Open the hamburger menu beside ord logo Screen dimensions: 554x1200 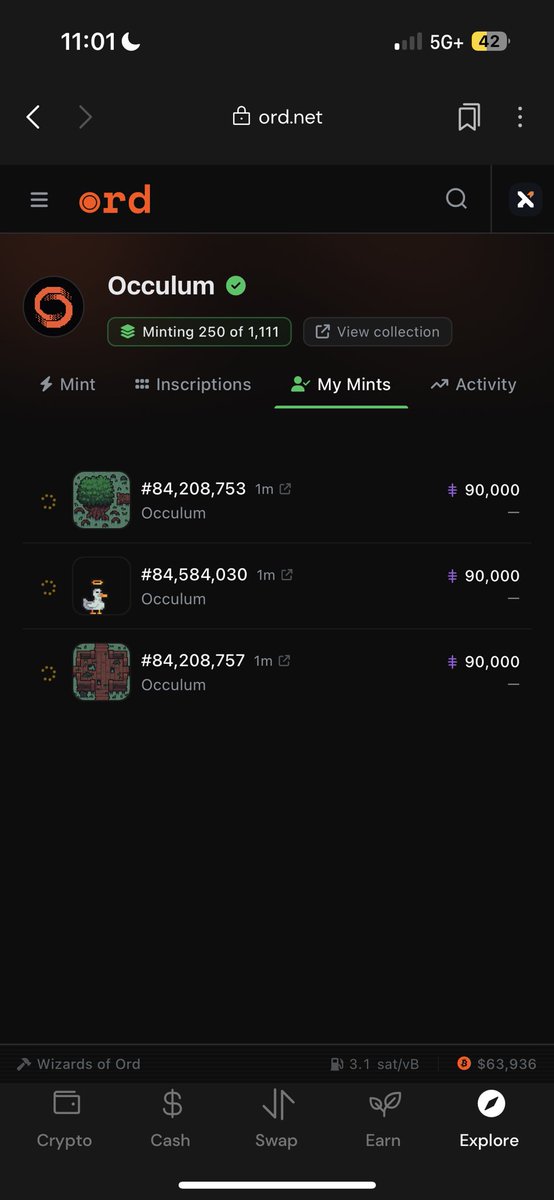point(39,200)
